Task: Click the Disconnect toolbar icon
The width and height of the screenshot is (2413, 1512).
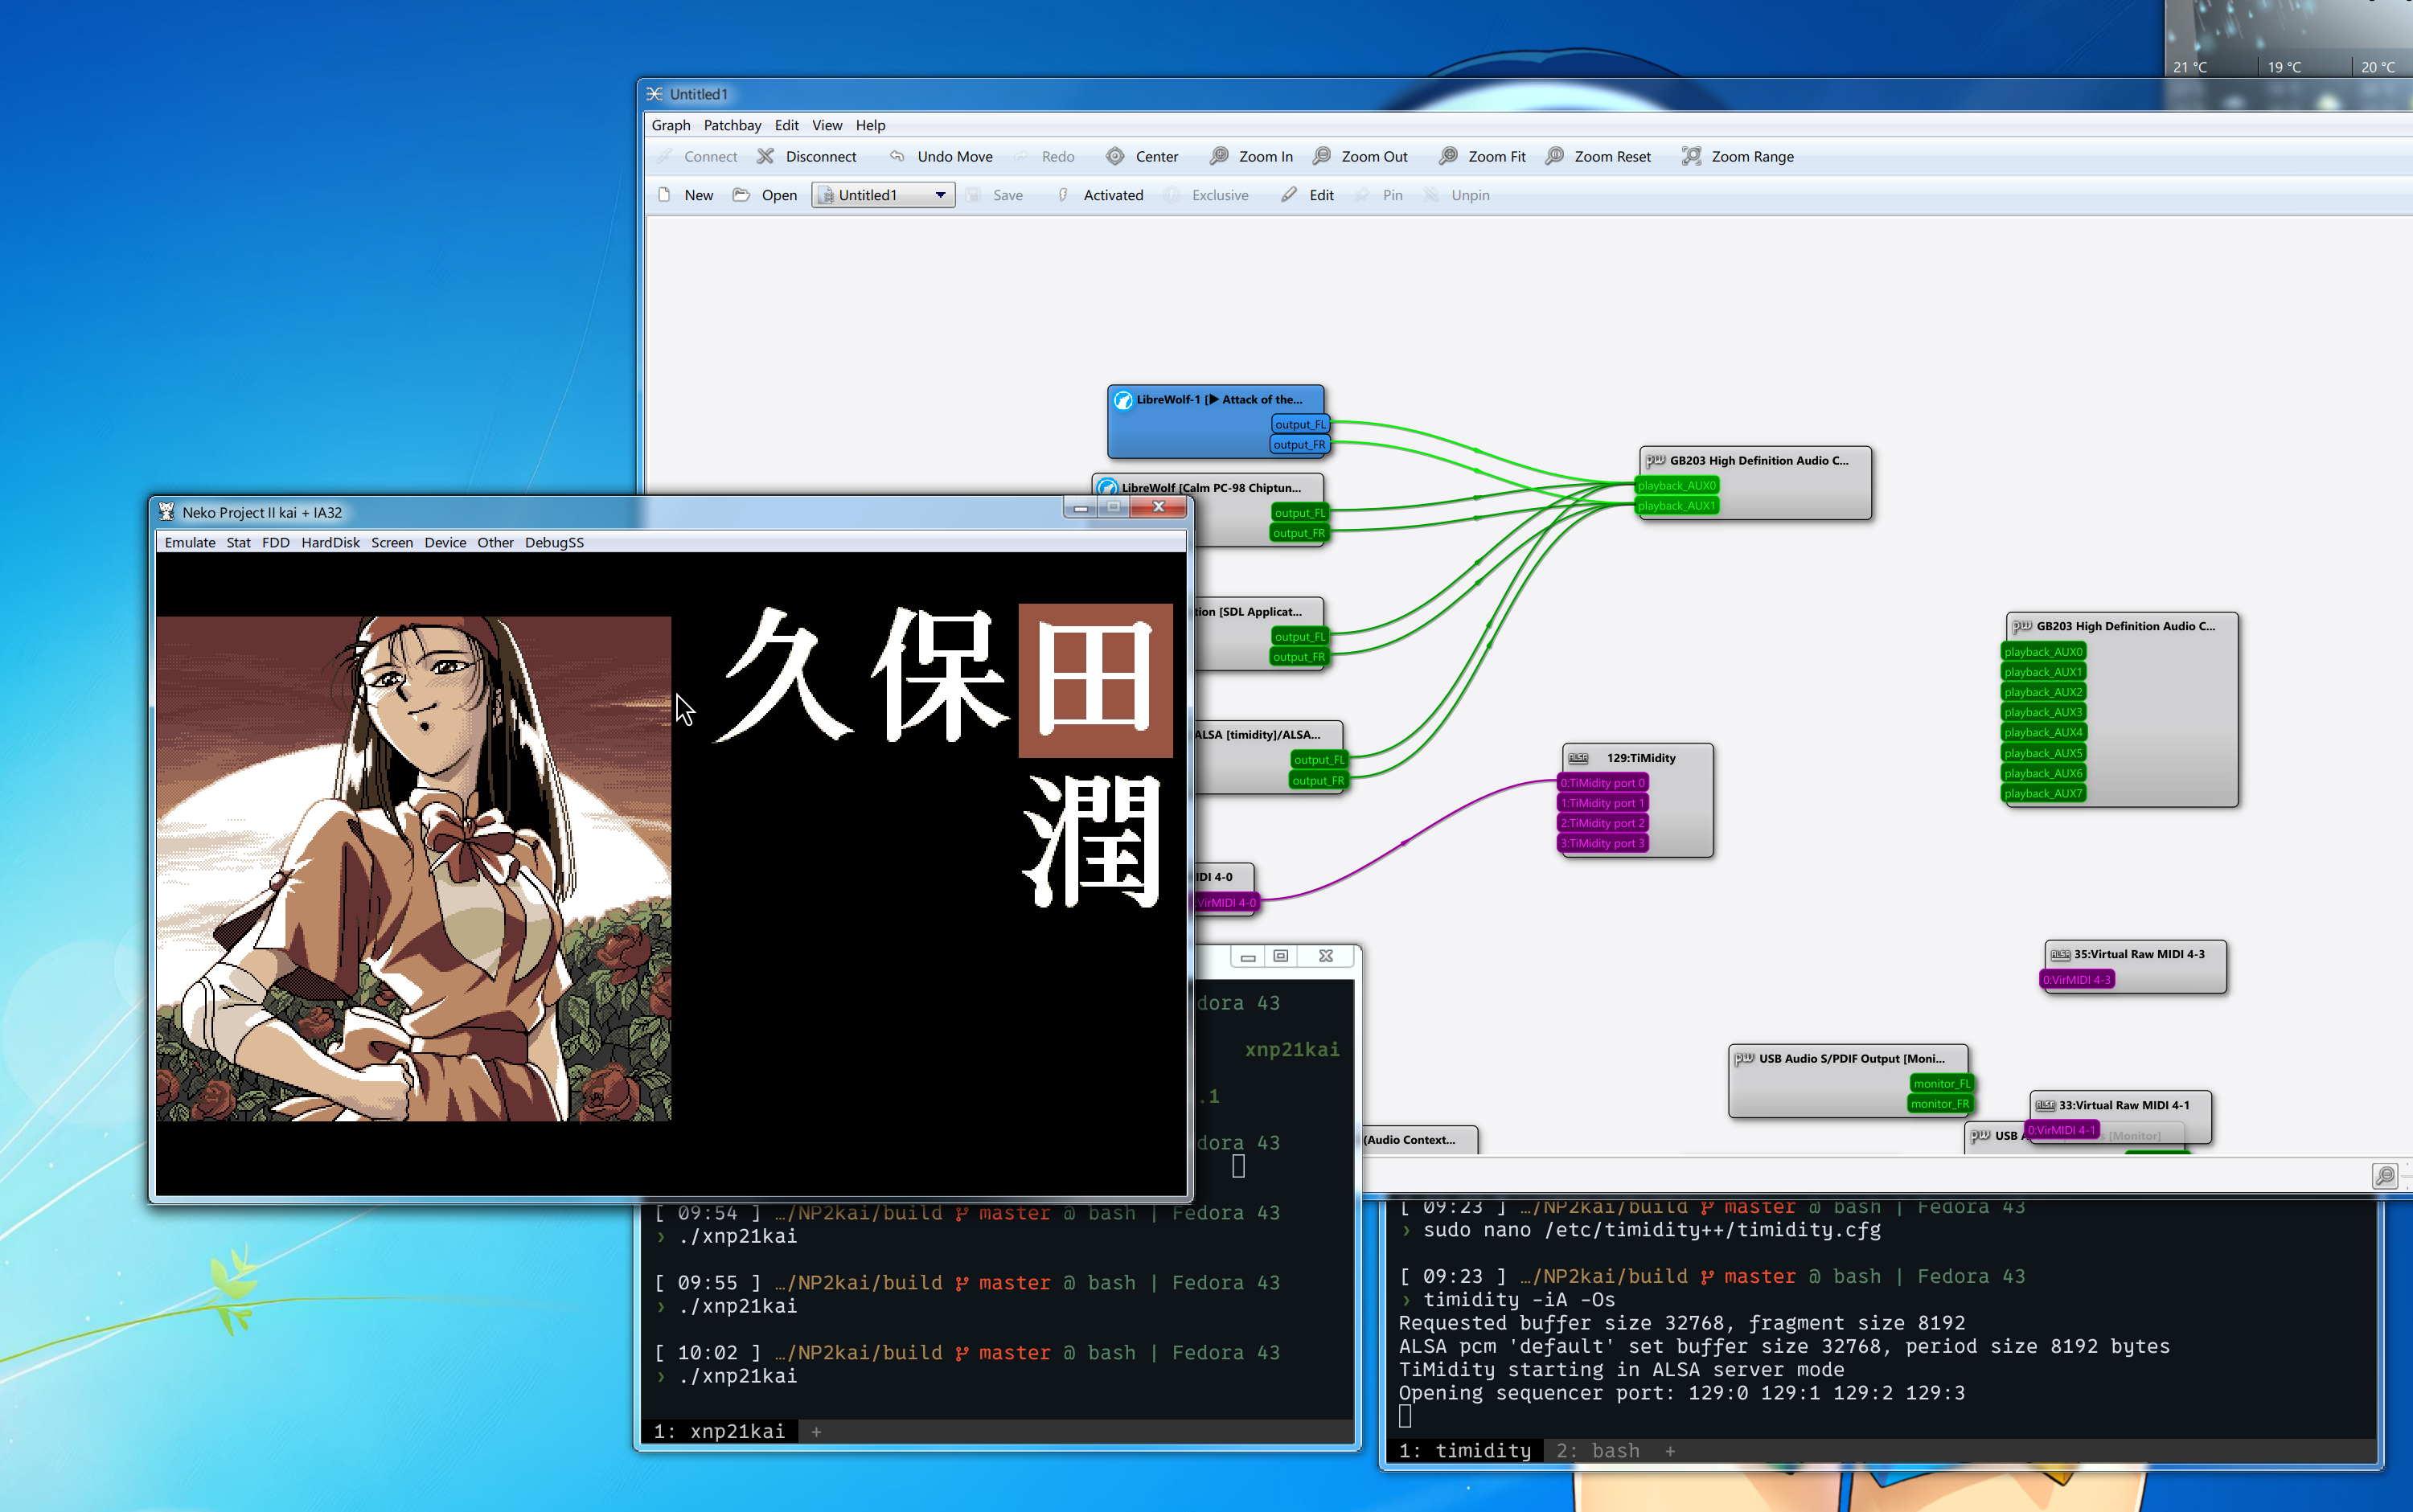Action: [x=765, y=156]
